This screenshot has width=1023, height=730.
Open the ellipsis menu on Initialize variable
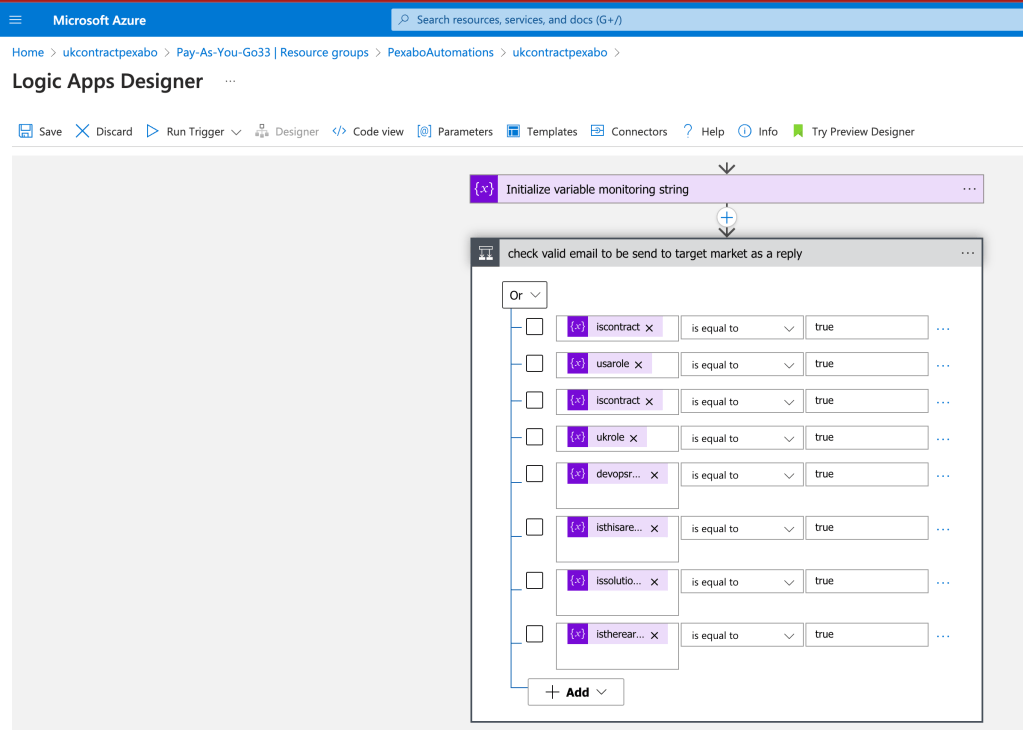click(970, 189)
